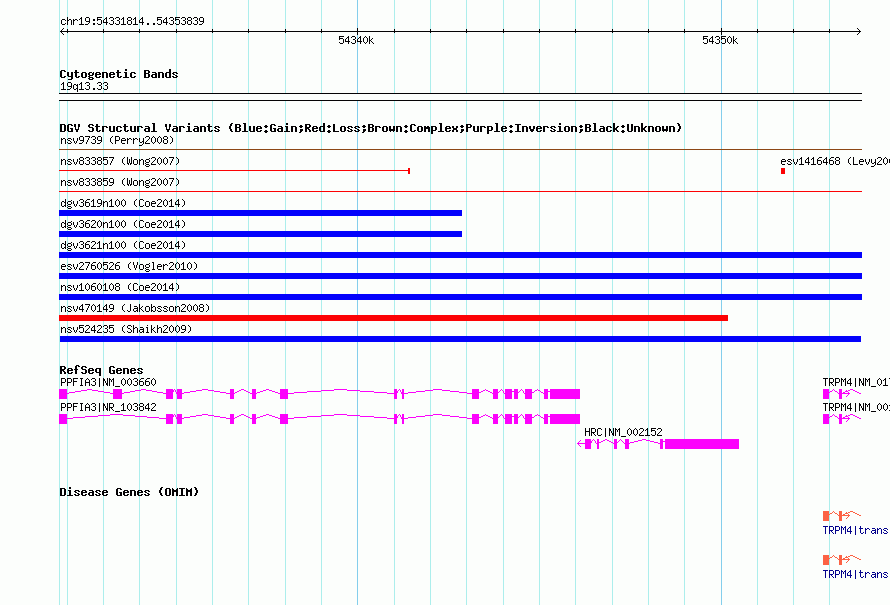
Task: Select the chr19:54331814..54353839 coordinate label
Action: [132, 22]
